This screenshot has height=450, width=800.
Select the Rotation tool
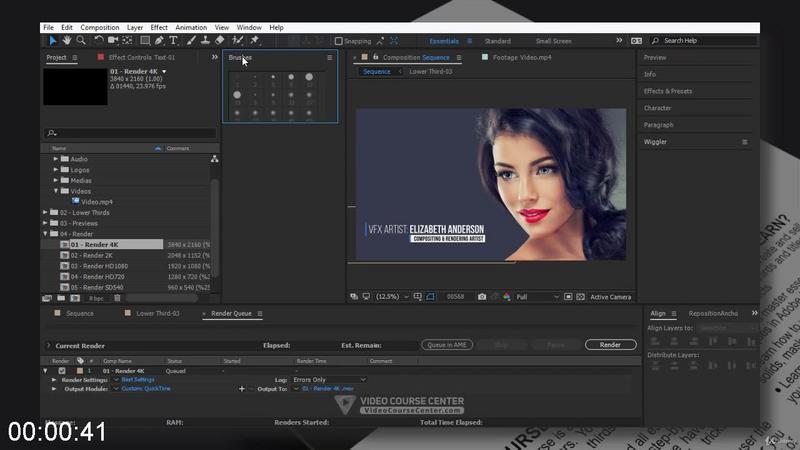pos(98,40)
